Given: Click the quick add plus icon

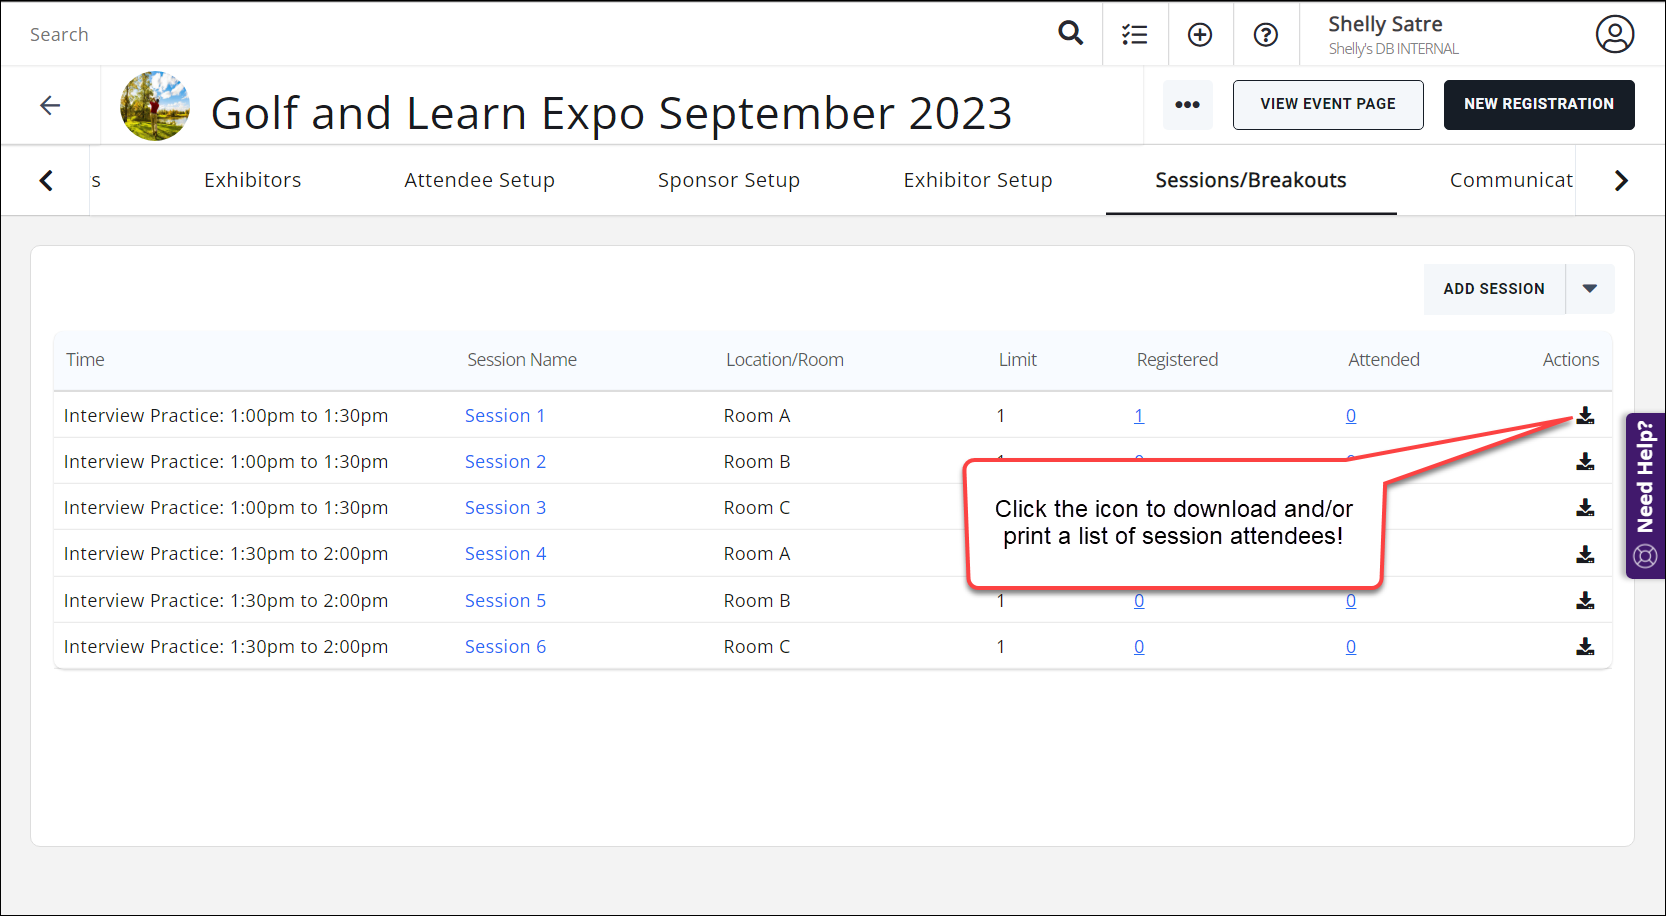Looking at the screenshot, I should [1199, 35].
